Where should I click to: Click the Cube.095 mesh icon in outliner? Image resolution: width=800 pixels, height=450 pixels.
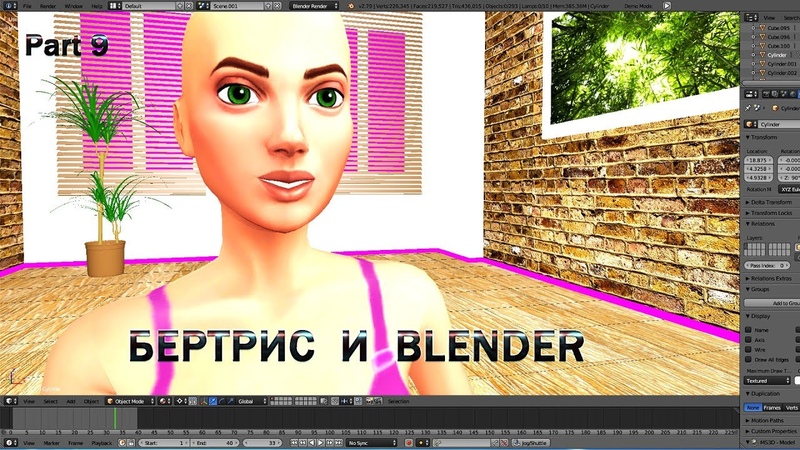pos(763,28)
